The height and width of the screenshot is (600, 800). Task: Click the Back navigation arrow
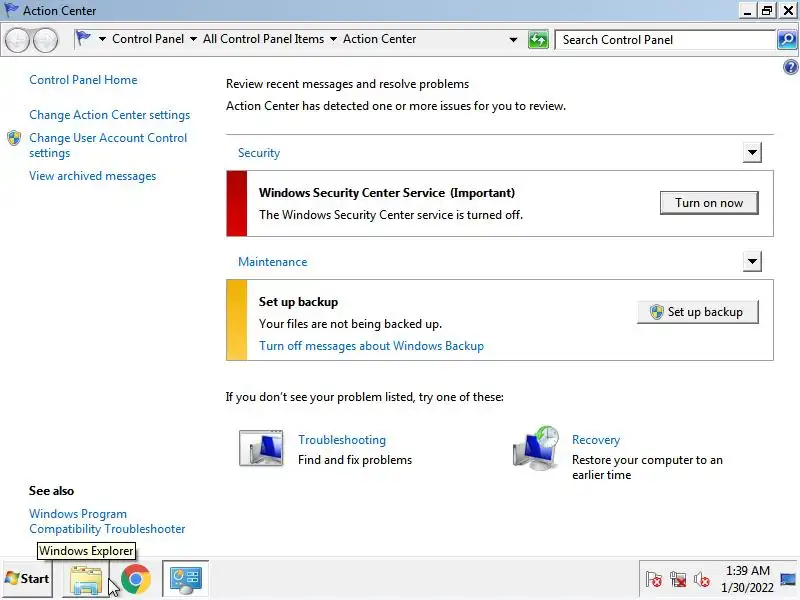tap(18, 40)
